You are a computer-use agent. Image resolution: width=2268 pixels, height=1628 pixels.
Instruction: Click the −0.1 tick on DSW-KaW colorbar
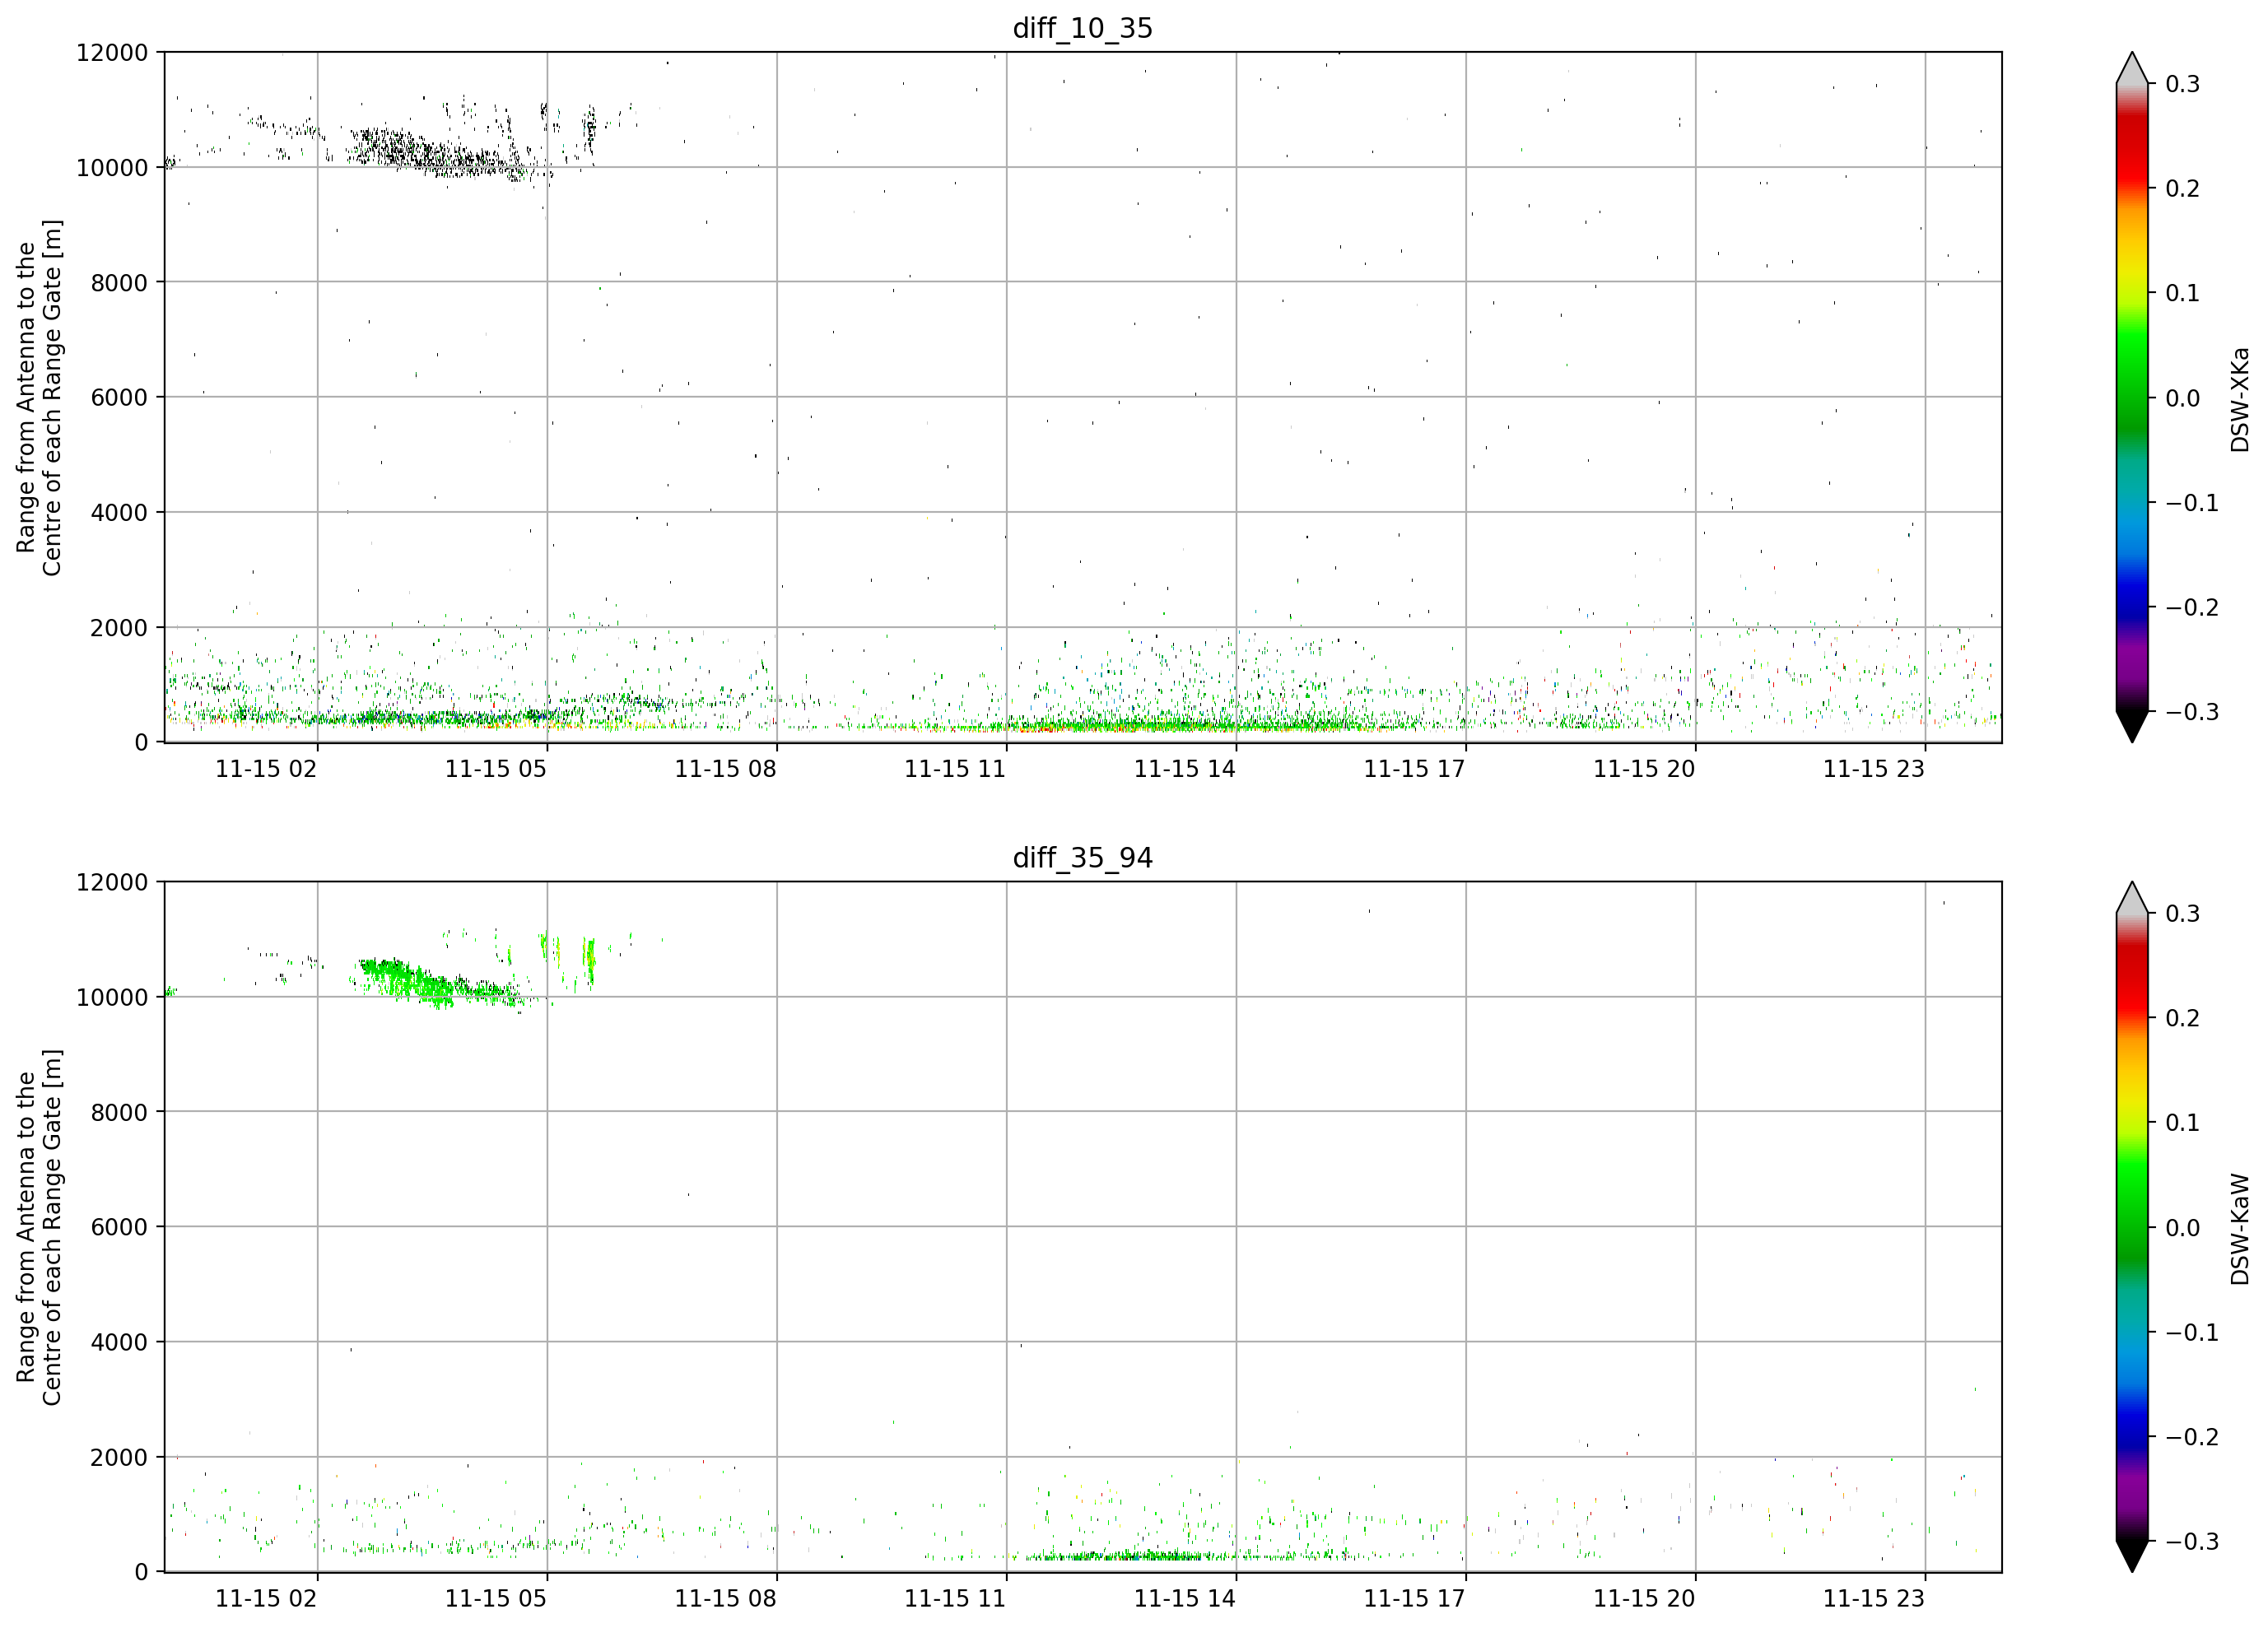point(2192,1333)
